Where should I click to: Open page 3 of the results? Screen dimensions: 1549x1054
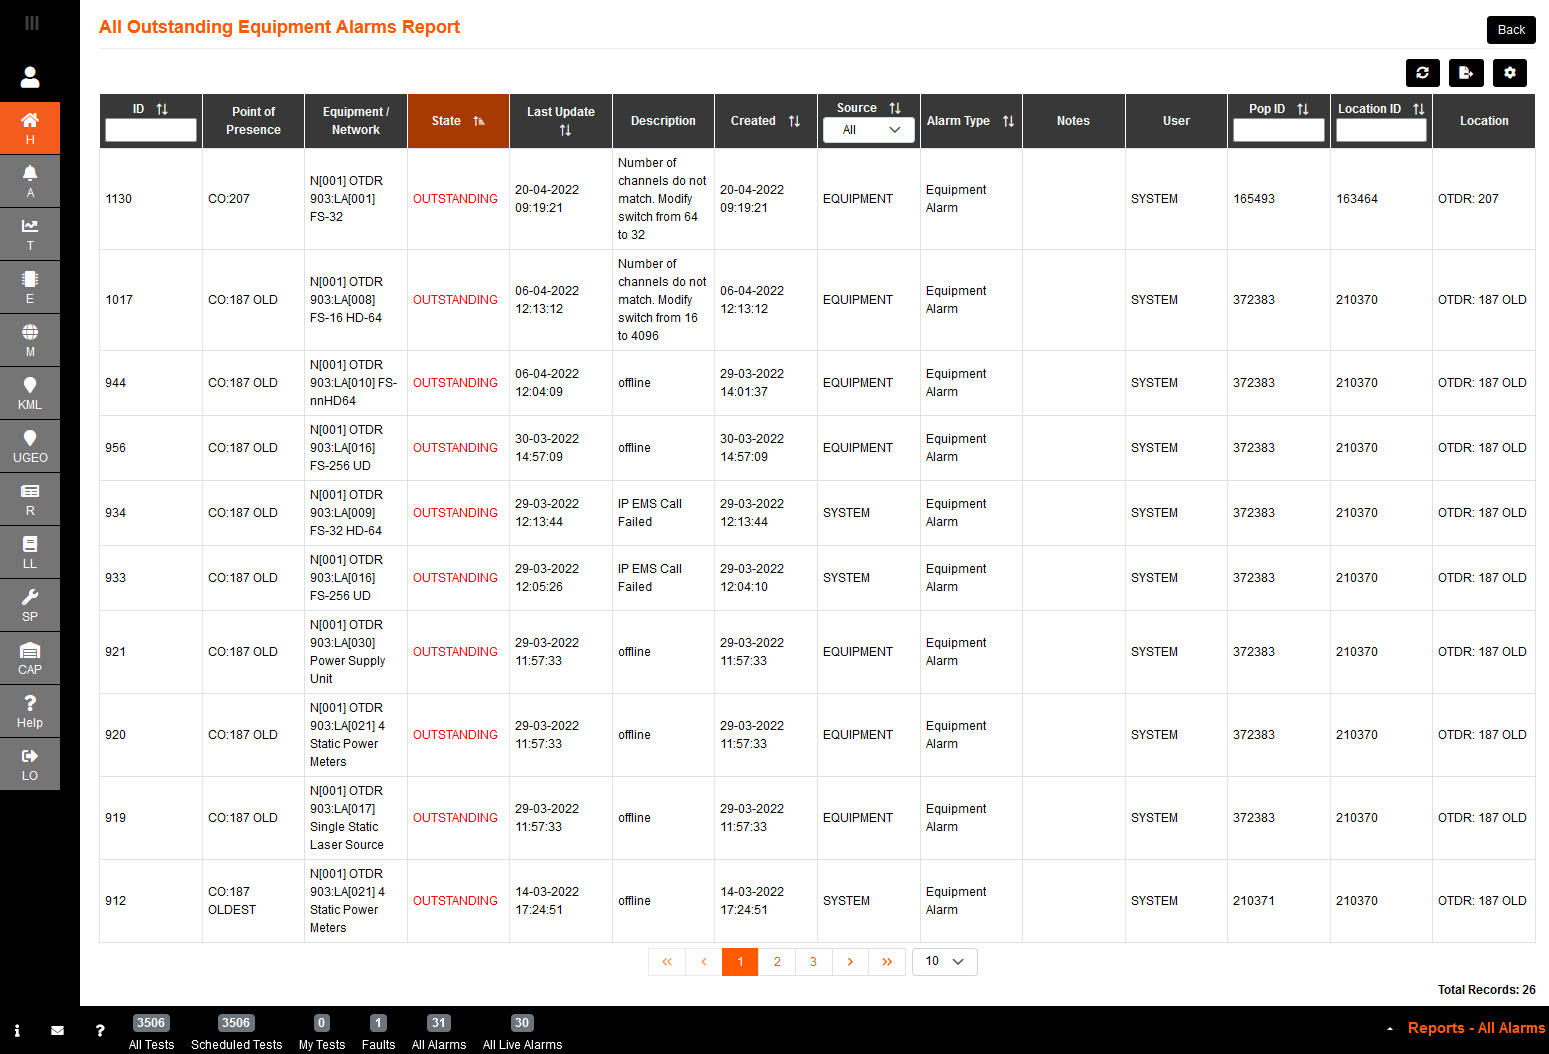coord(813,961)
